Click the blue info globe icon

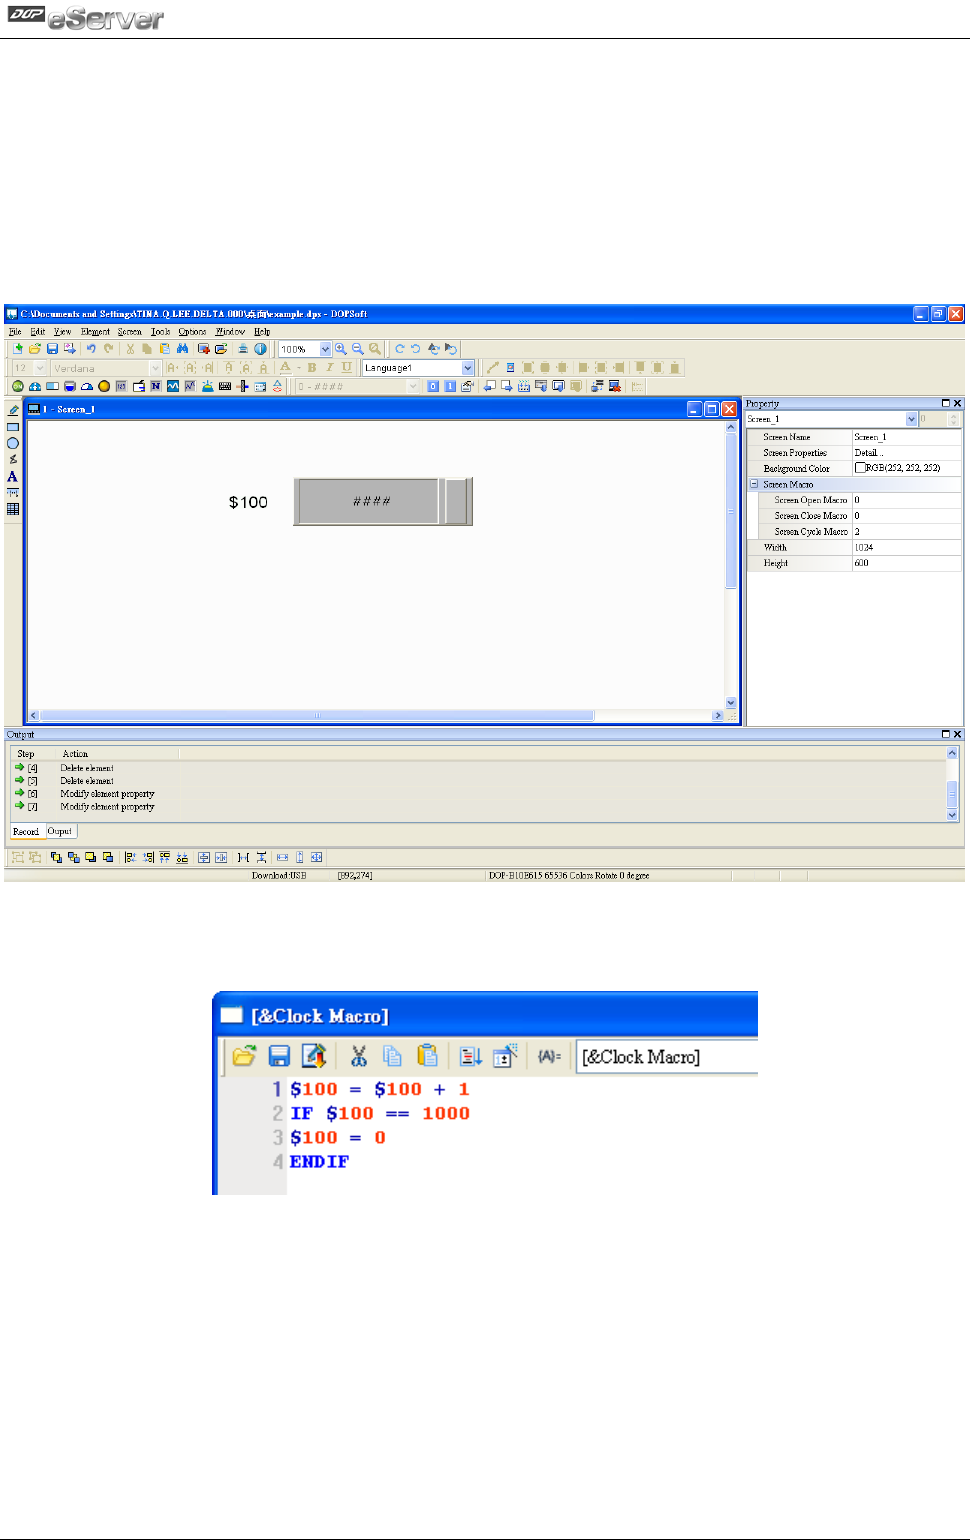(x=260, y=349)
